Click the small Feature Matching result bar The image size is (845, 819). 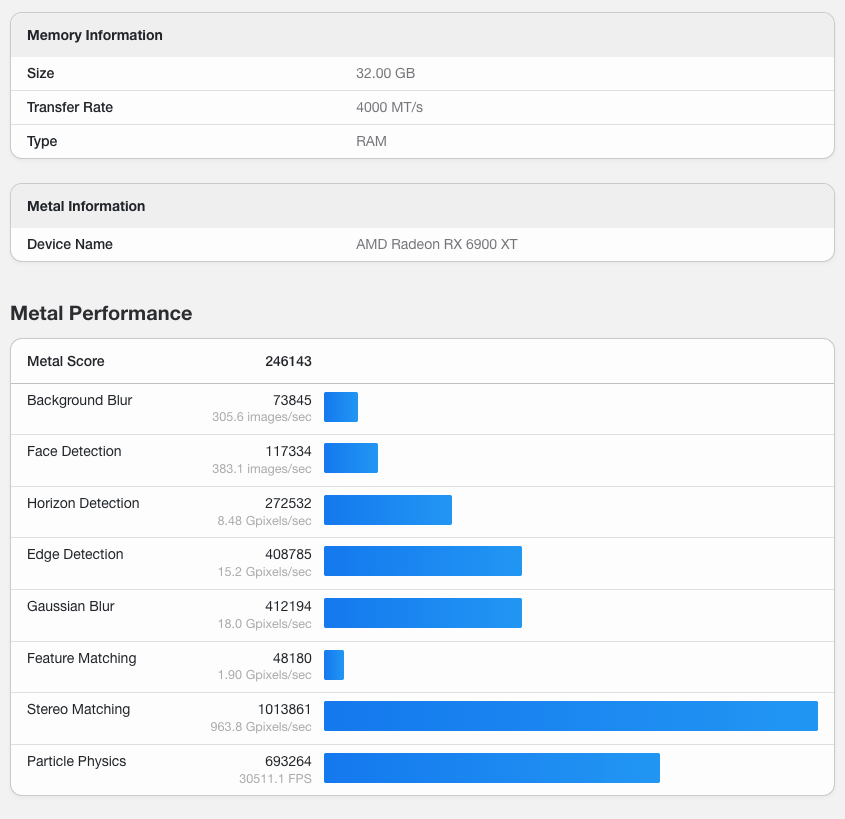(x=334, y=665)
